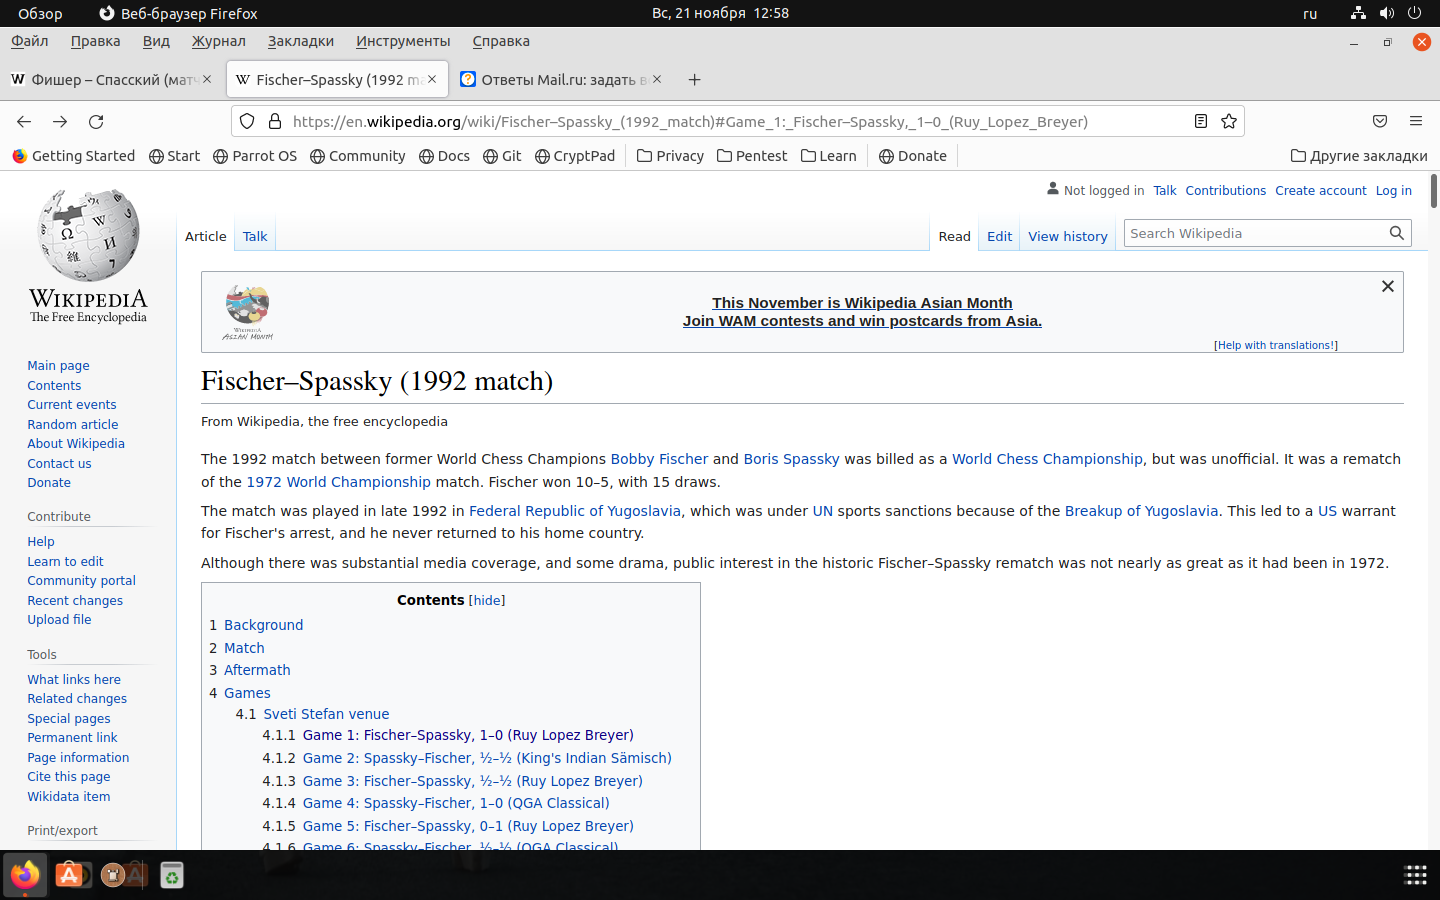
Task: Click the Wikipedia search magnifier icon
Action: [x=1396, y=233]
